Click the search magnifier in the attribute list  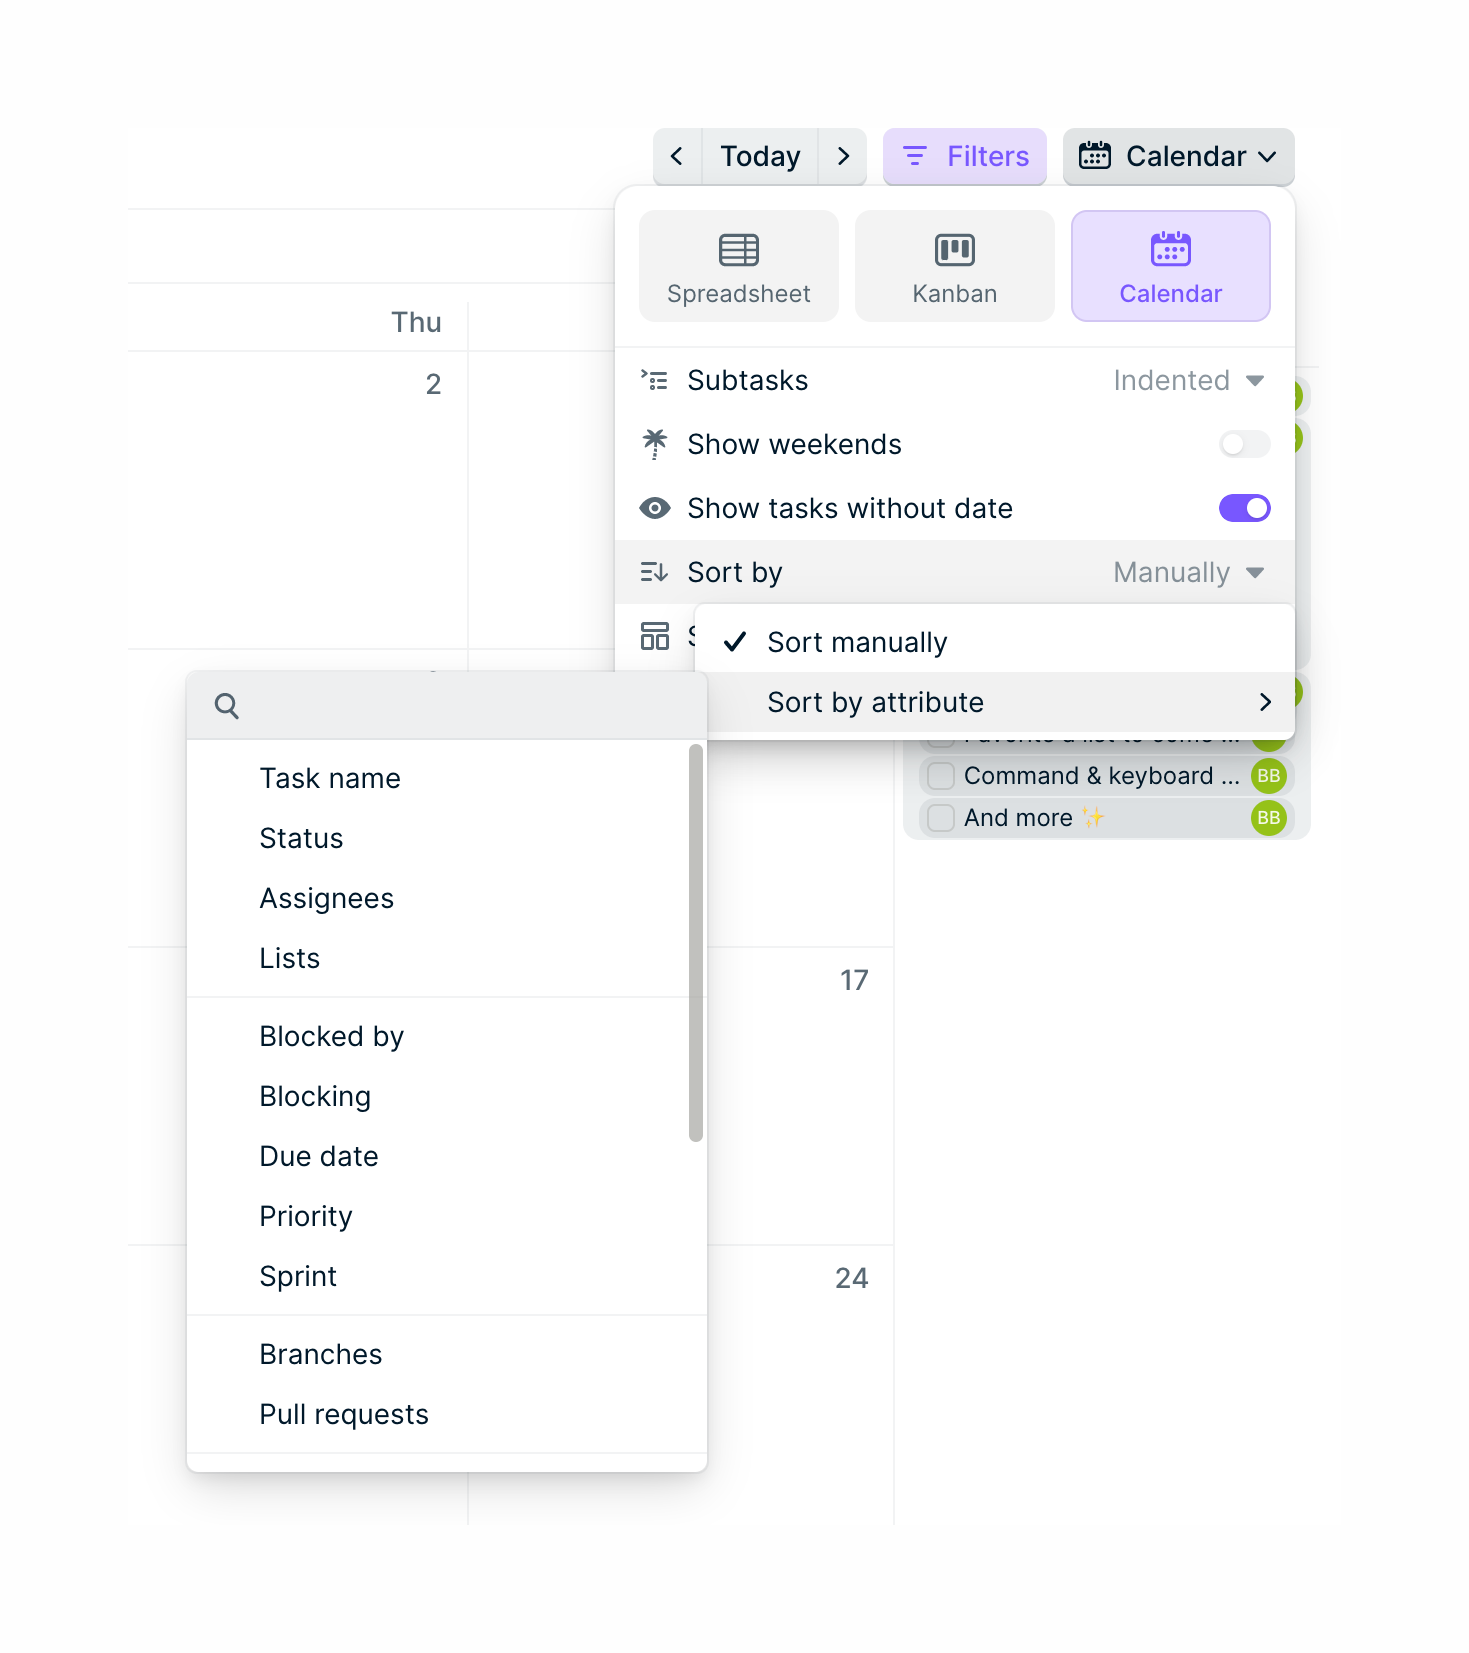(x=226, y=705)
